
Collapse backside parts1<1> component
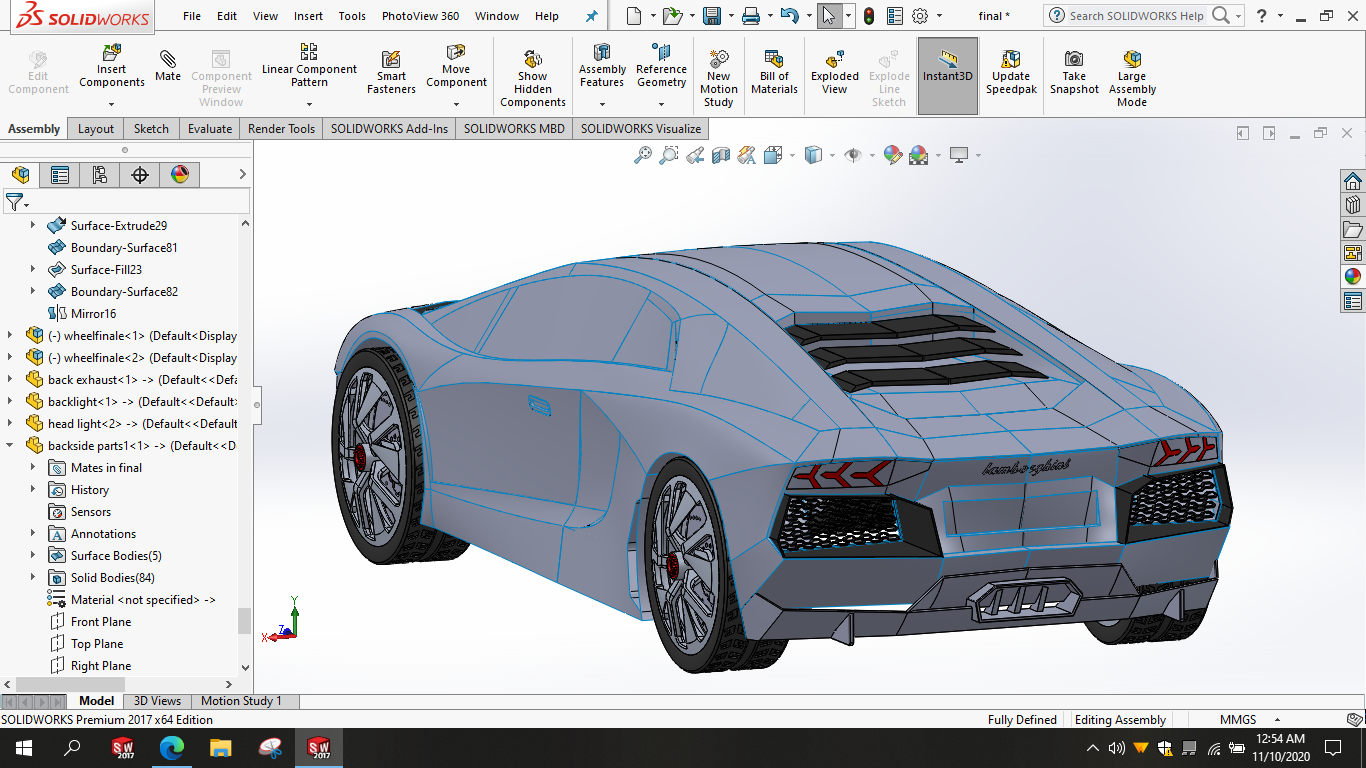[x=10, y=446]
